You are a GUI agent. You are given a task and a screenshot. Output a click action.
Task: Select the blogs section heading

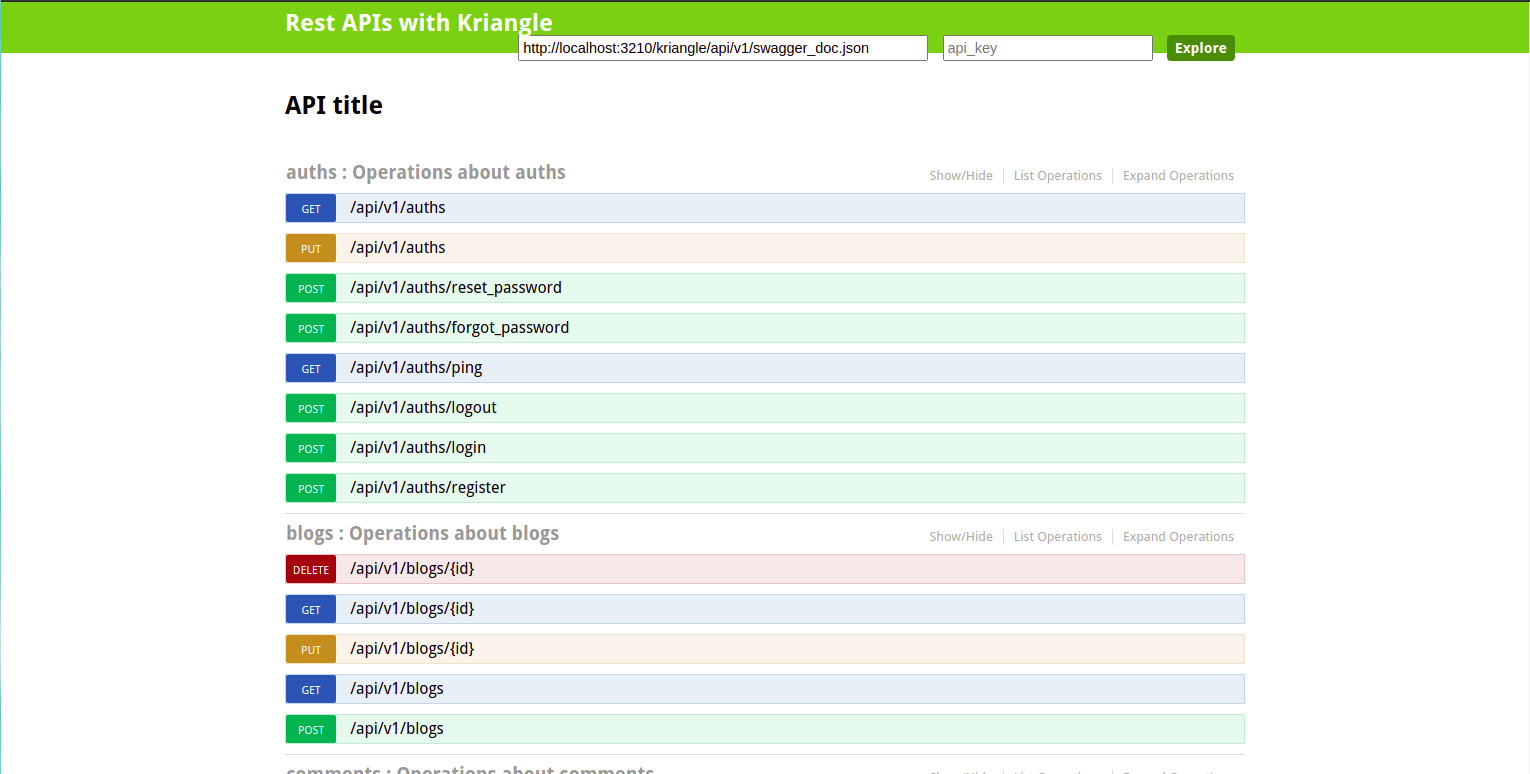pyautogui.click(x=422, y=533)
